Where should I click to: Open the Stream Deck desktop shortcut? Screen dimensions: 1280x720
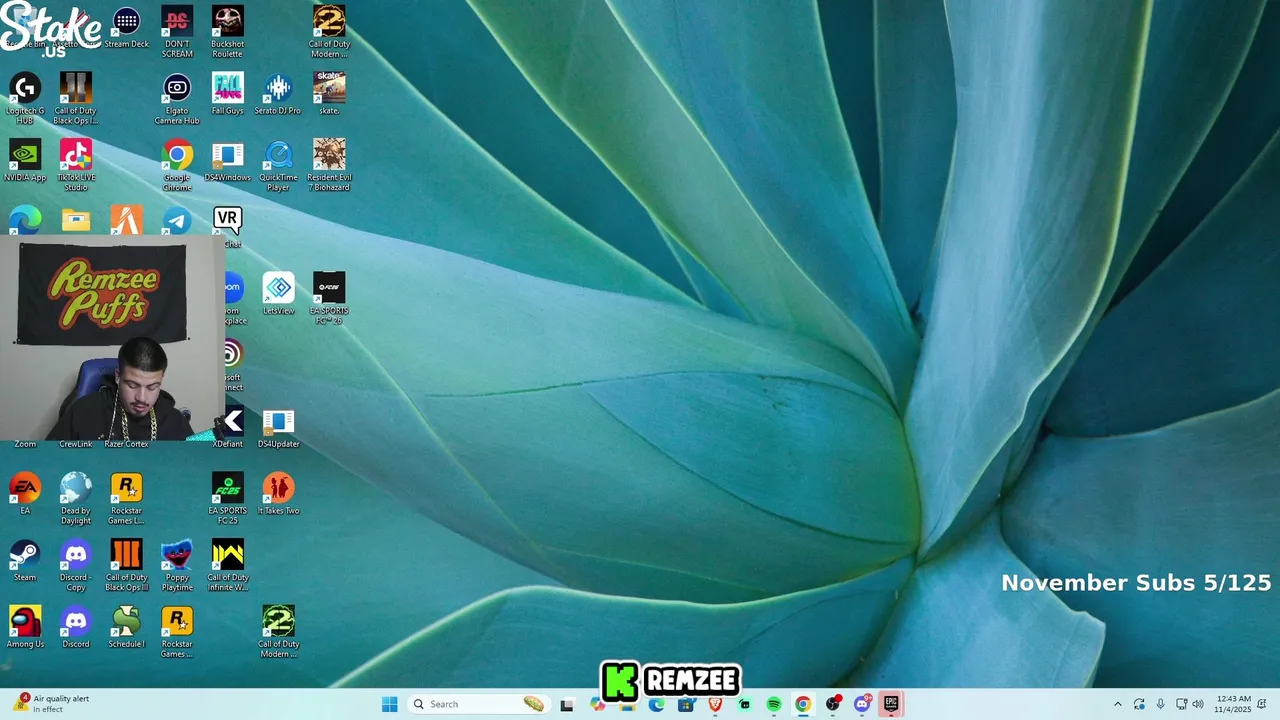pyautogui.click(x=126, y=28)
